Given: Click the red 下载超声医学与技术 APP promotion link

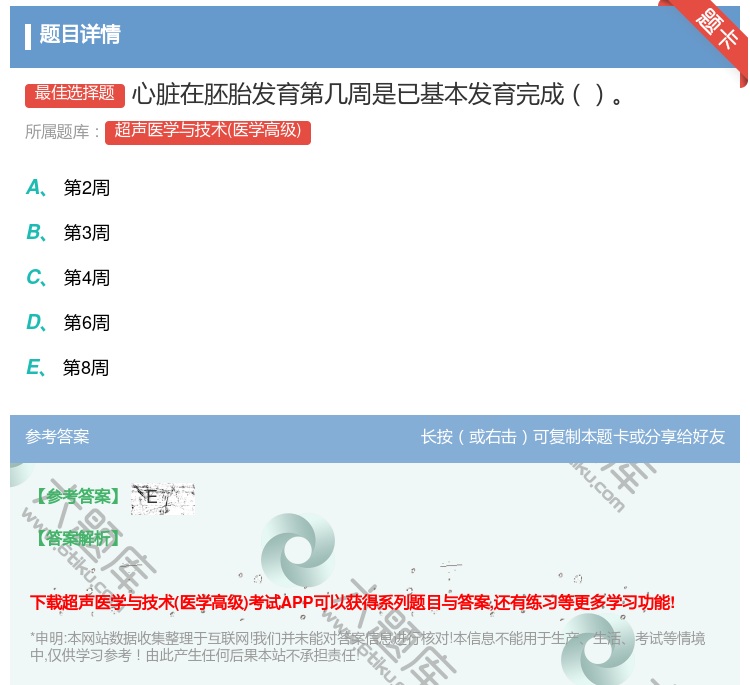Looking at the screenshot, I should [x=353, y=602].
